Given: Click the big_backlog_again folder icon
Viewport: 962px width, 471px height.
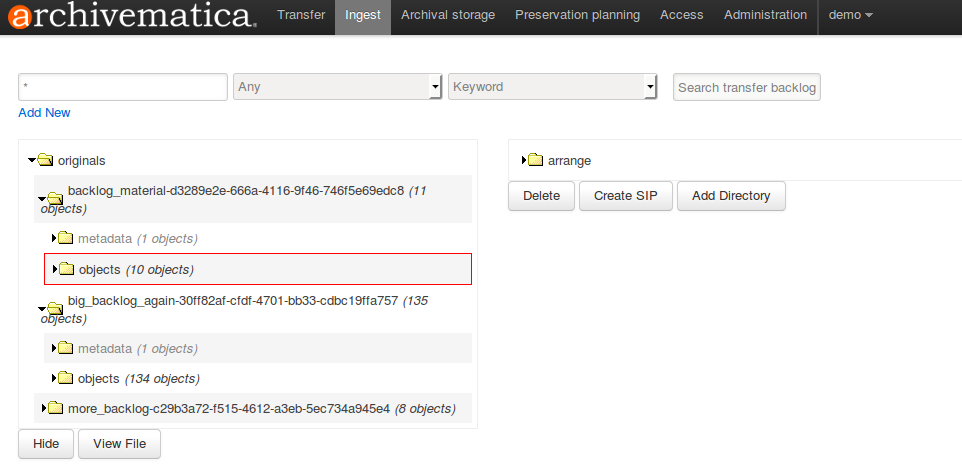Looking at the screenshot, I should 55,308.
